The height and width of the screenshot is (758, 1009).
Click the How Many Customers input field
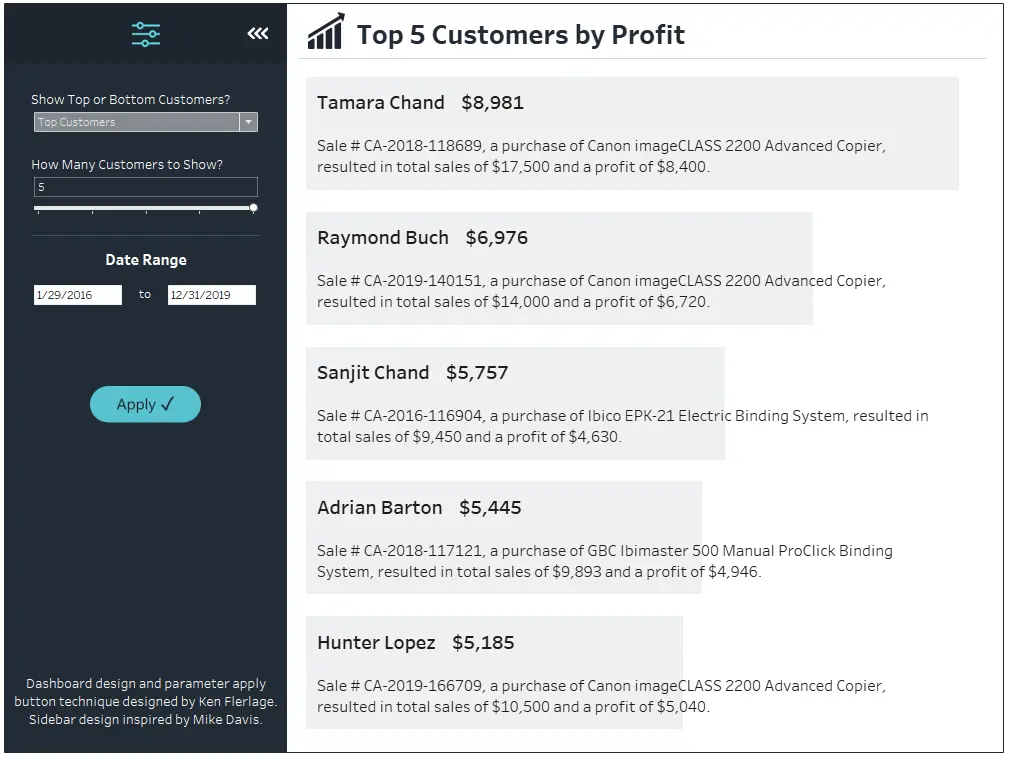146,187
